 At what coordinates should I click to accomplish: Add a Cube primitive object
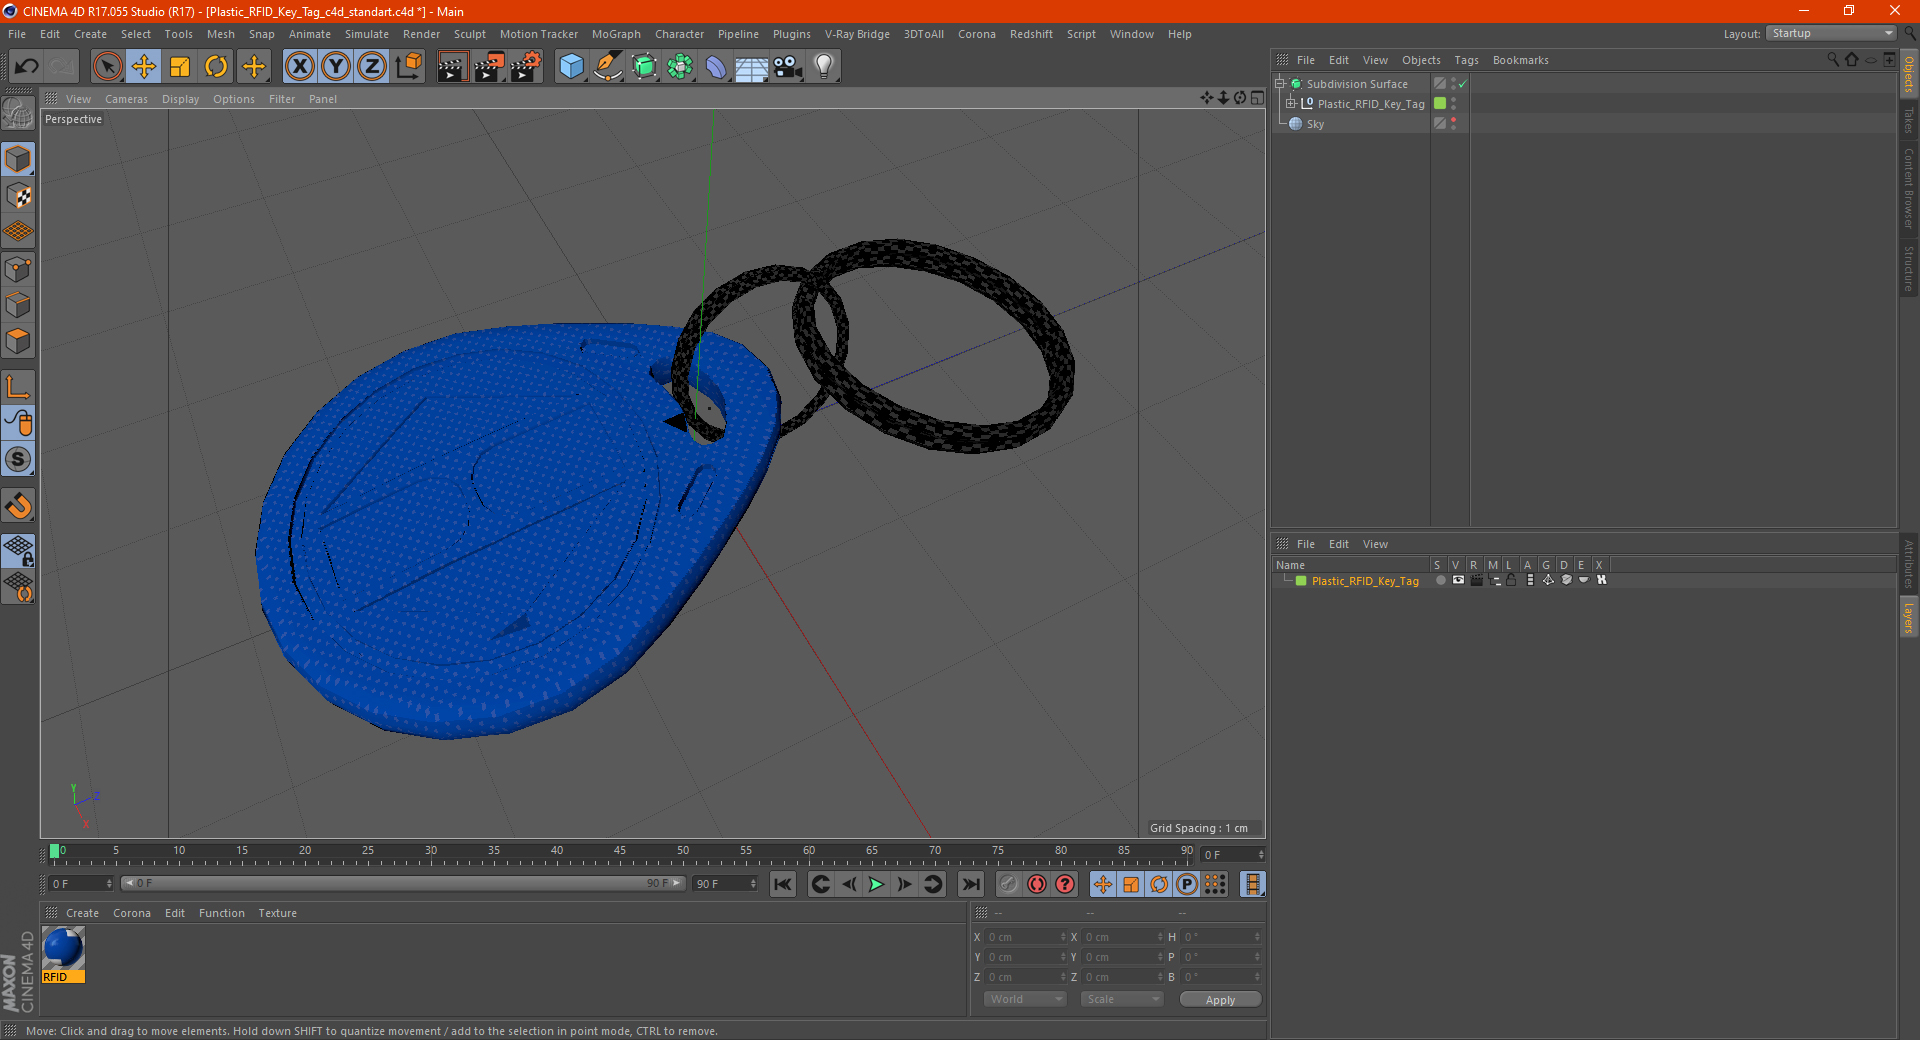point(572,67)
